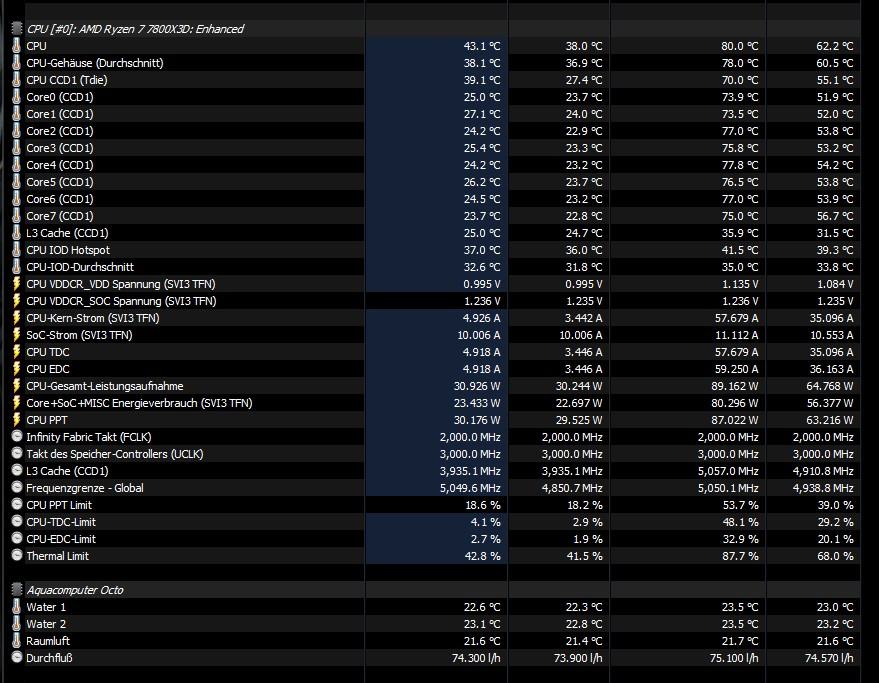Click clock icon of Infinity Fabric Takt (FCLK)
The height and width of the screenshot is (683, 879).
[x=17, y=436]
